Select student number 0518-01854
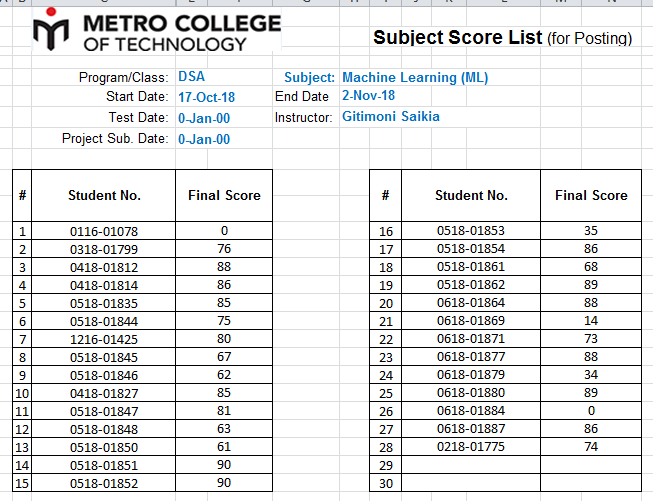Image resolution: width=653 pixels, height=501 pixels. tap(471, 249)
